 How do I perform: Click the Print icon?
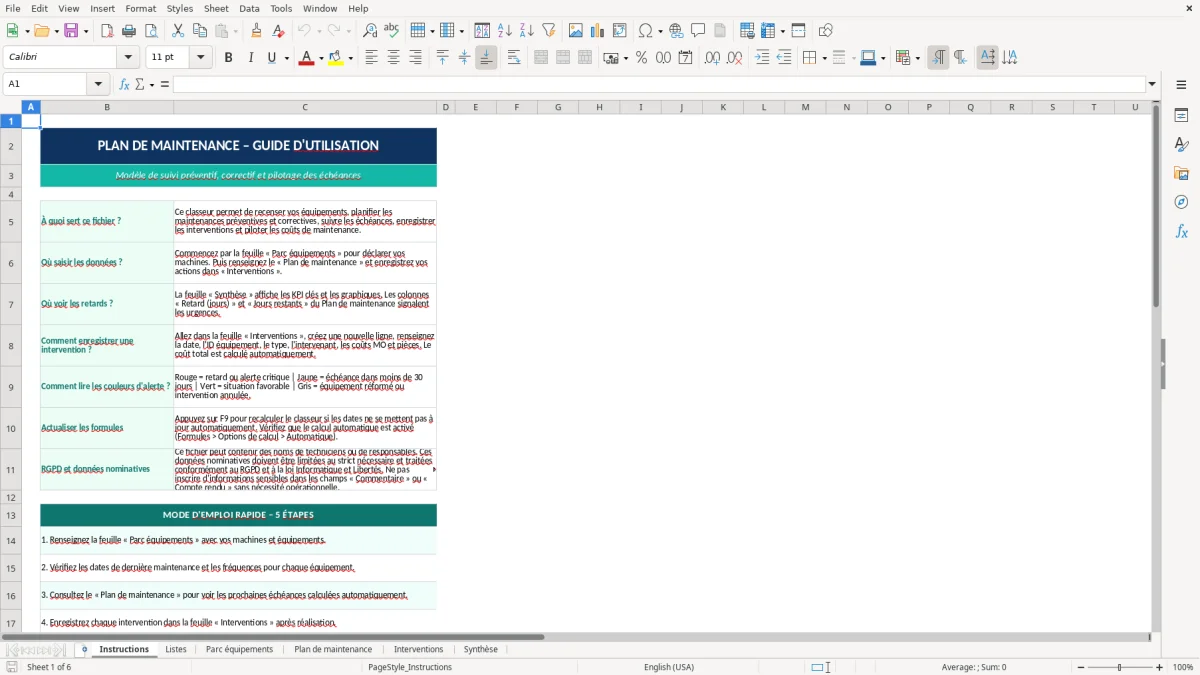129,31
